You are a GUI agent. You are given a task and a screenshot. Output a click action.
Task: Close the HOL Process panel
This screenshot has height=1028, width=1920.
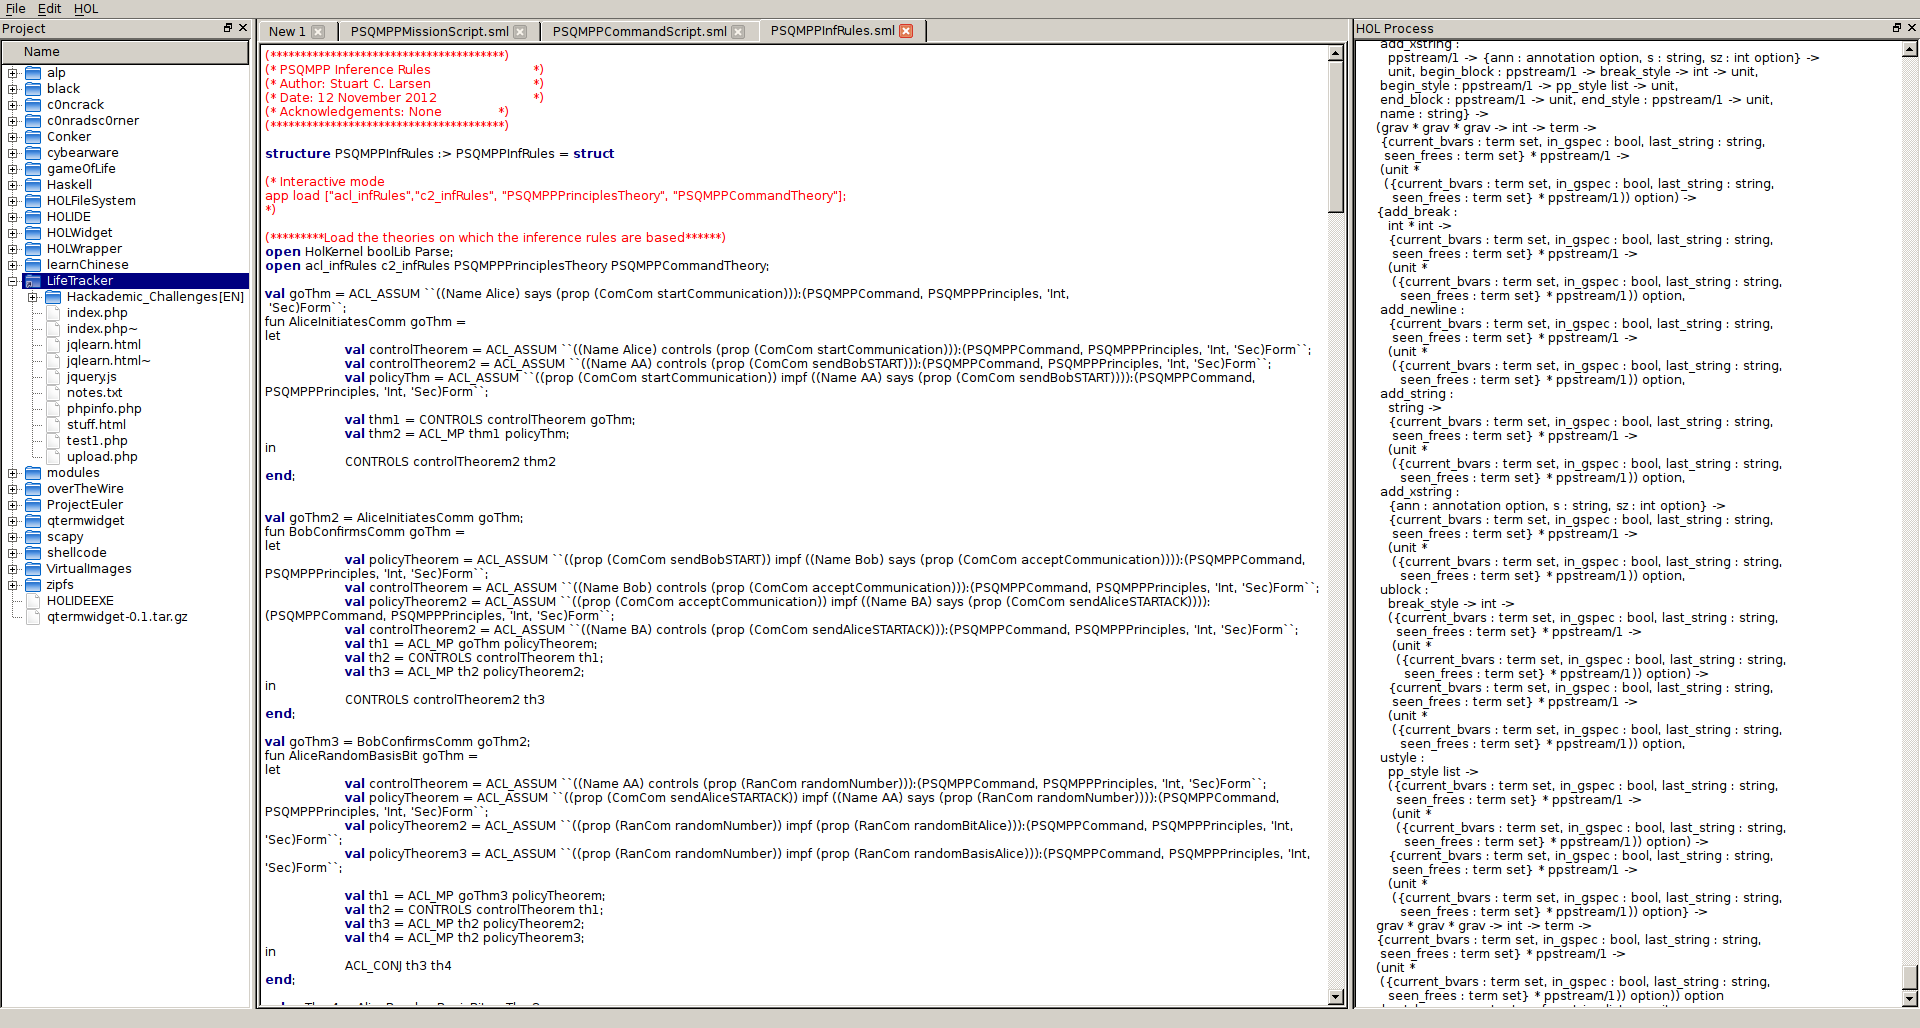coord(1911,28)
